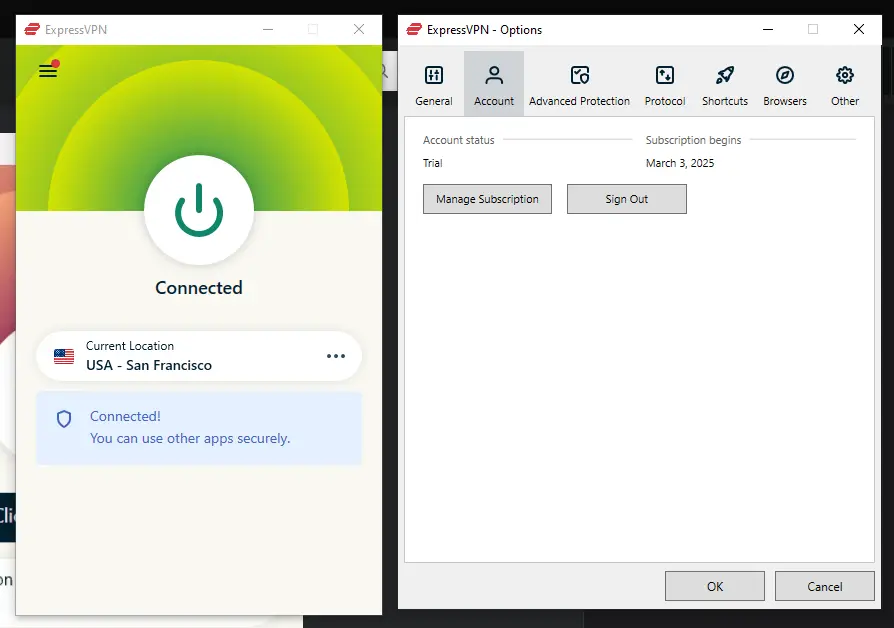Viewport: 894px width, 628px height.
Task: Select the Current Location USA - San Francisco card
Action: click(x=199, y=356)
